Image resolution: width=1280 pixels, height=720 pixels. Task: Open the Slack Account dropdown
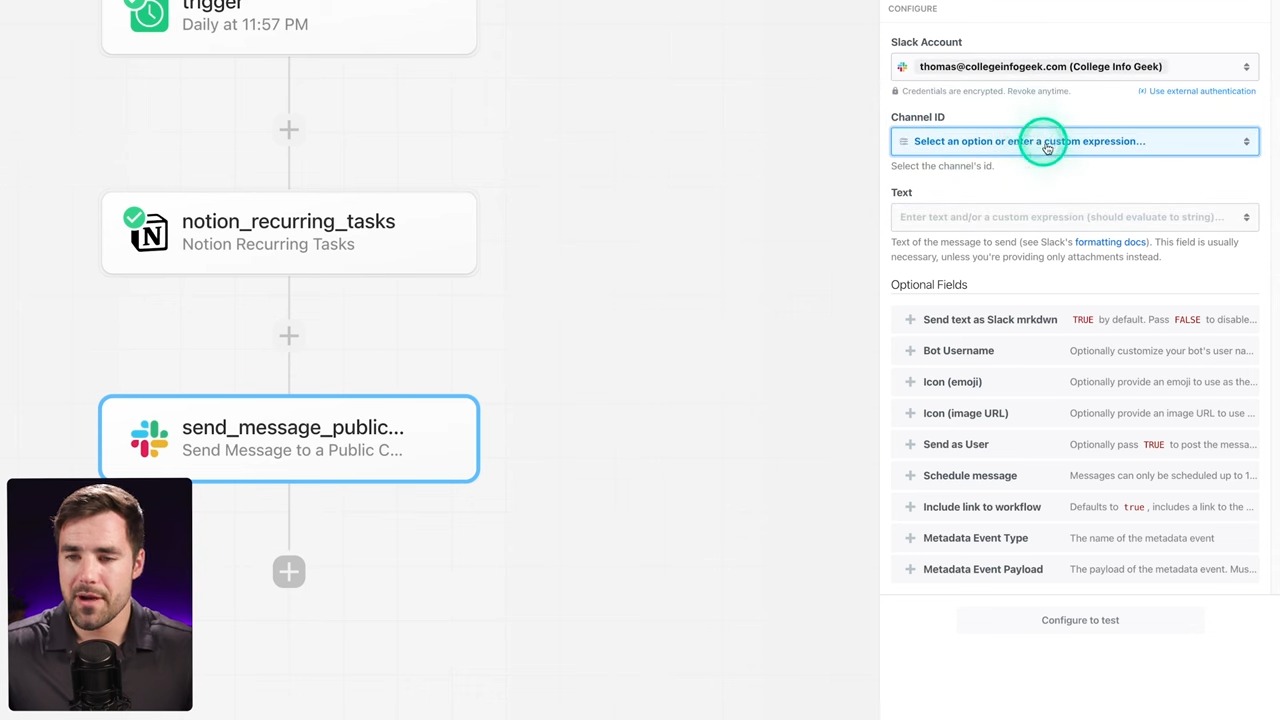click(1075, 67)
